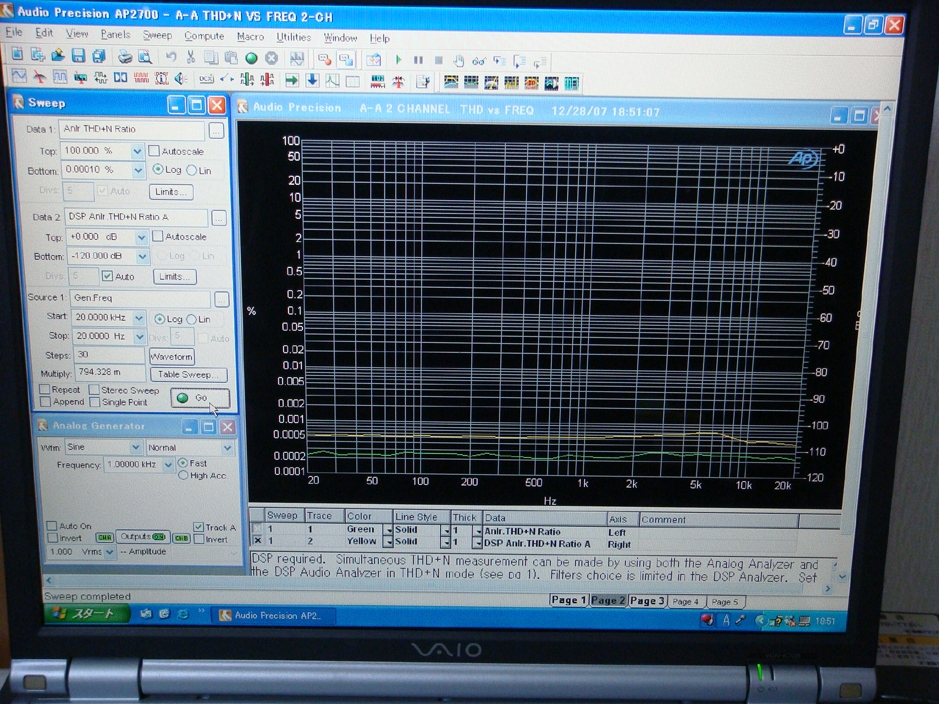Enable the Stereo Sweep checkbox

(x=94, y=390)
